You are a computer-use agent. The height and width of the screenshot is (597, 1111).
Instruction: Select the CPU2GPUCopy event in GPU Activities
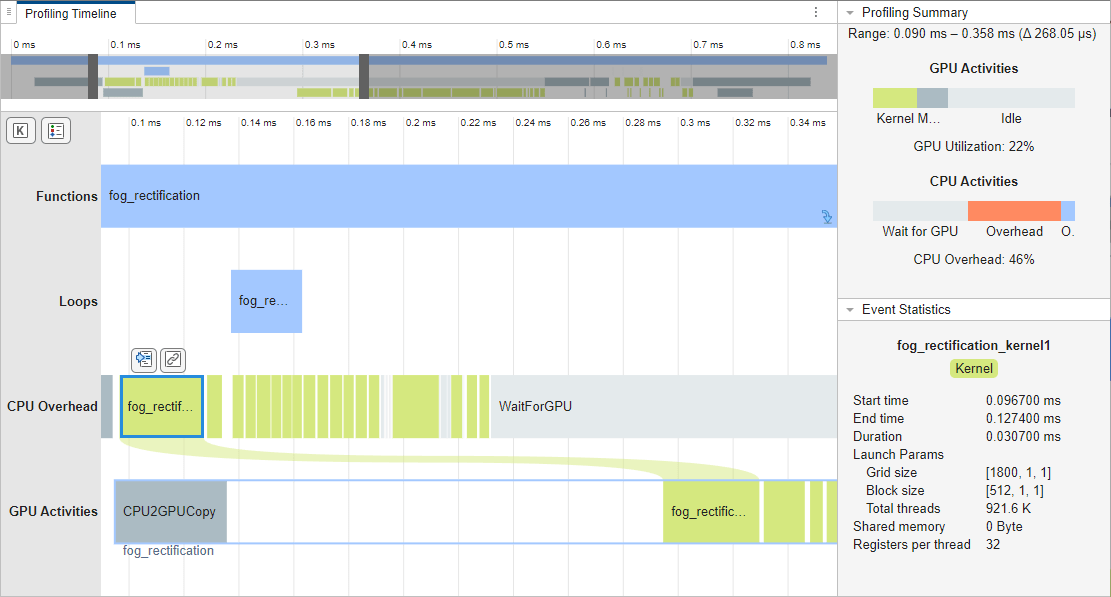[171, 511]
